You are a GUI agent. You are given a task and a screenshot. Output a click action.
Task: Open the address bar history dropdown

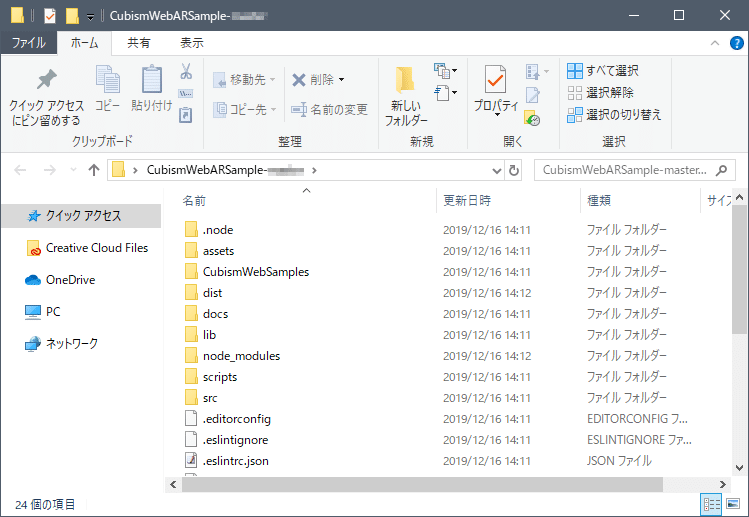click(x=497, y=171)
